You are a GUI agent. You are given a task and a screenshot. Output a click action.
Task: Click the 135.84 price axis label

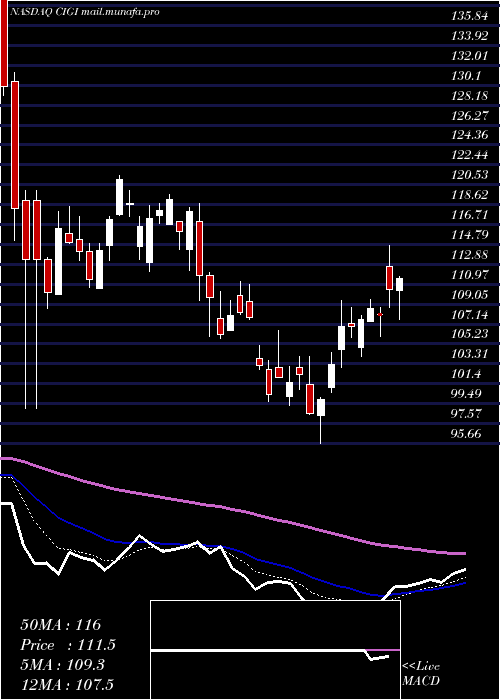point(469,17)
